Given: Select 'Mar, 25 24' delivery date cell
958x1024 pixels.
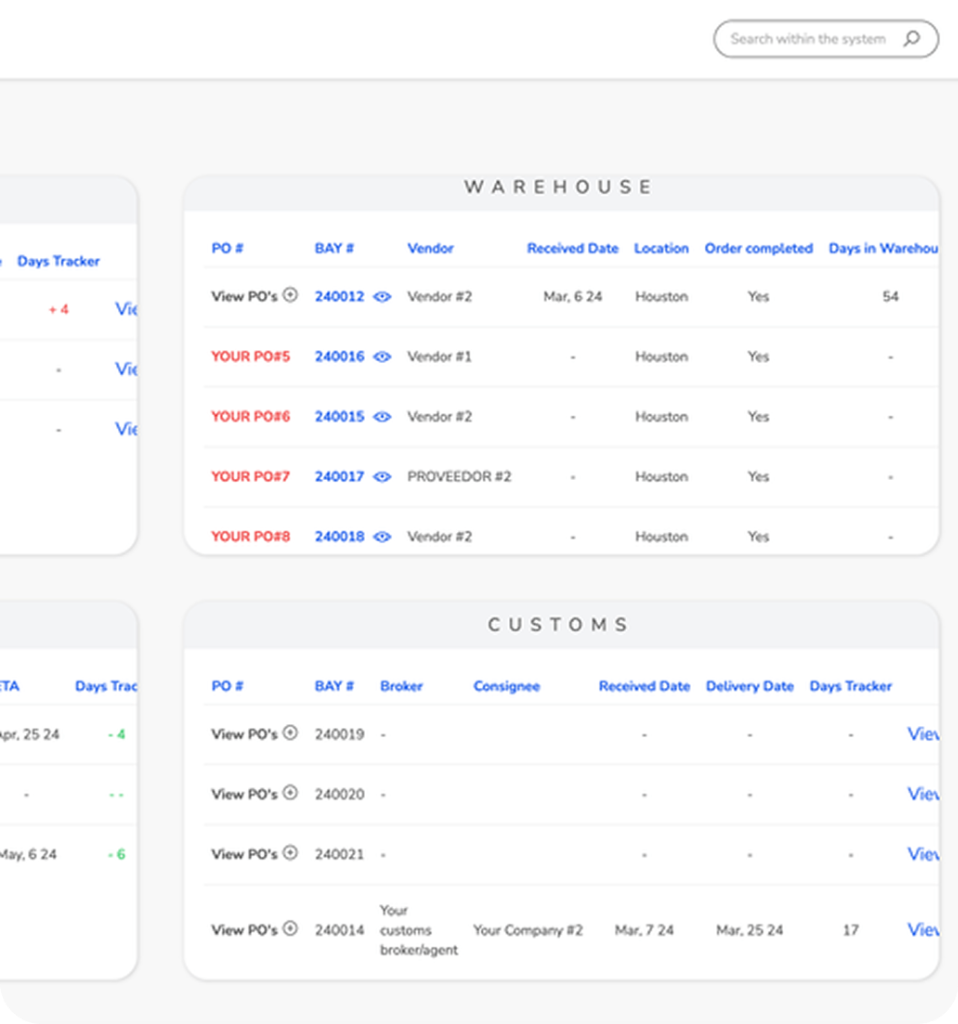Looking at the screenshot, I should (750, 930).
